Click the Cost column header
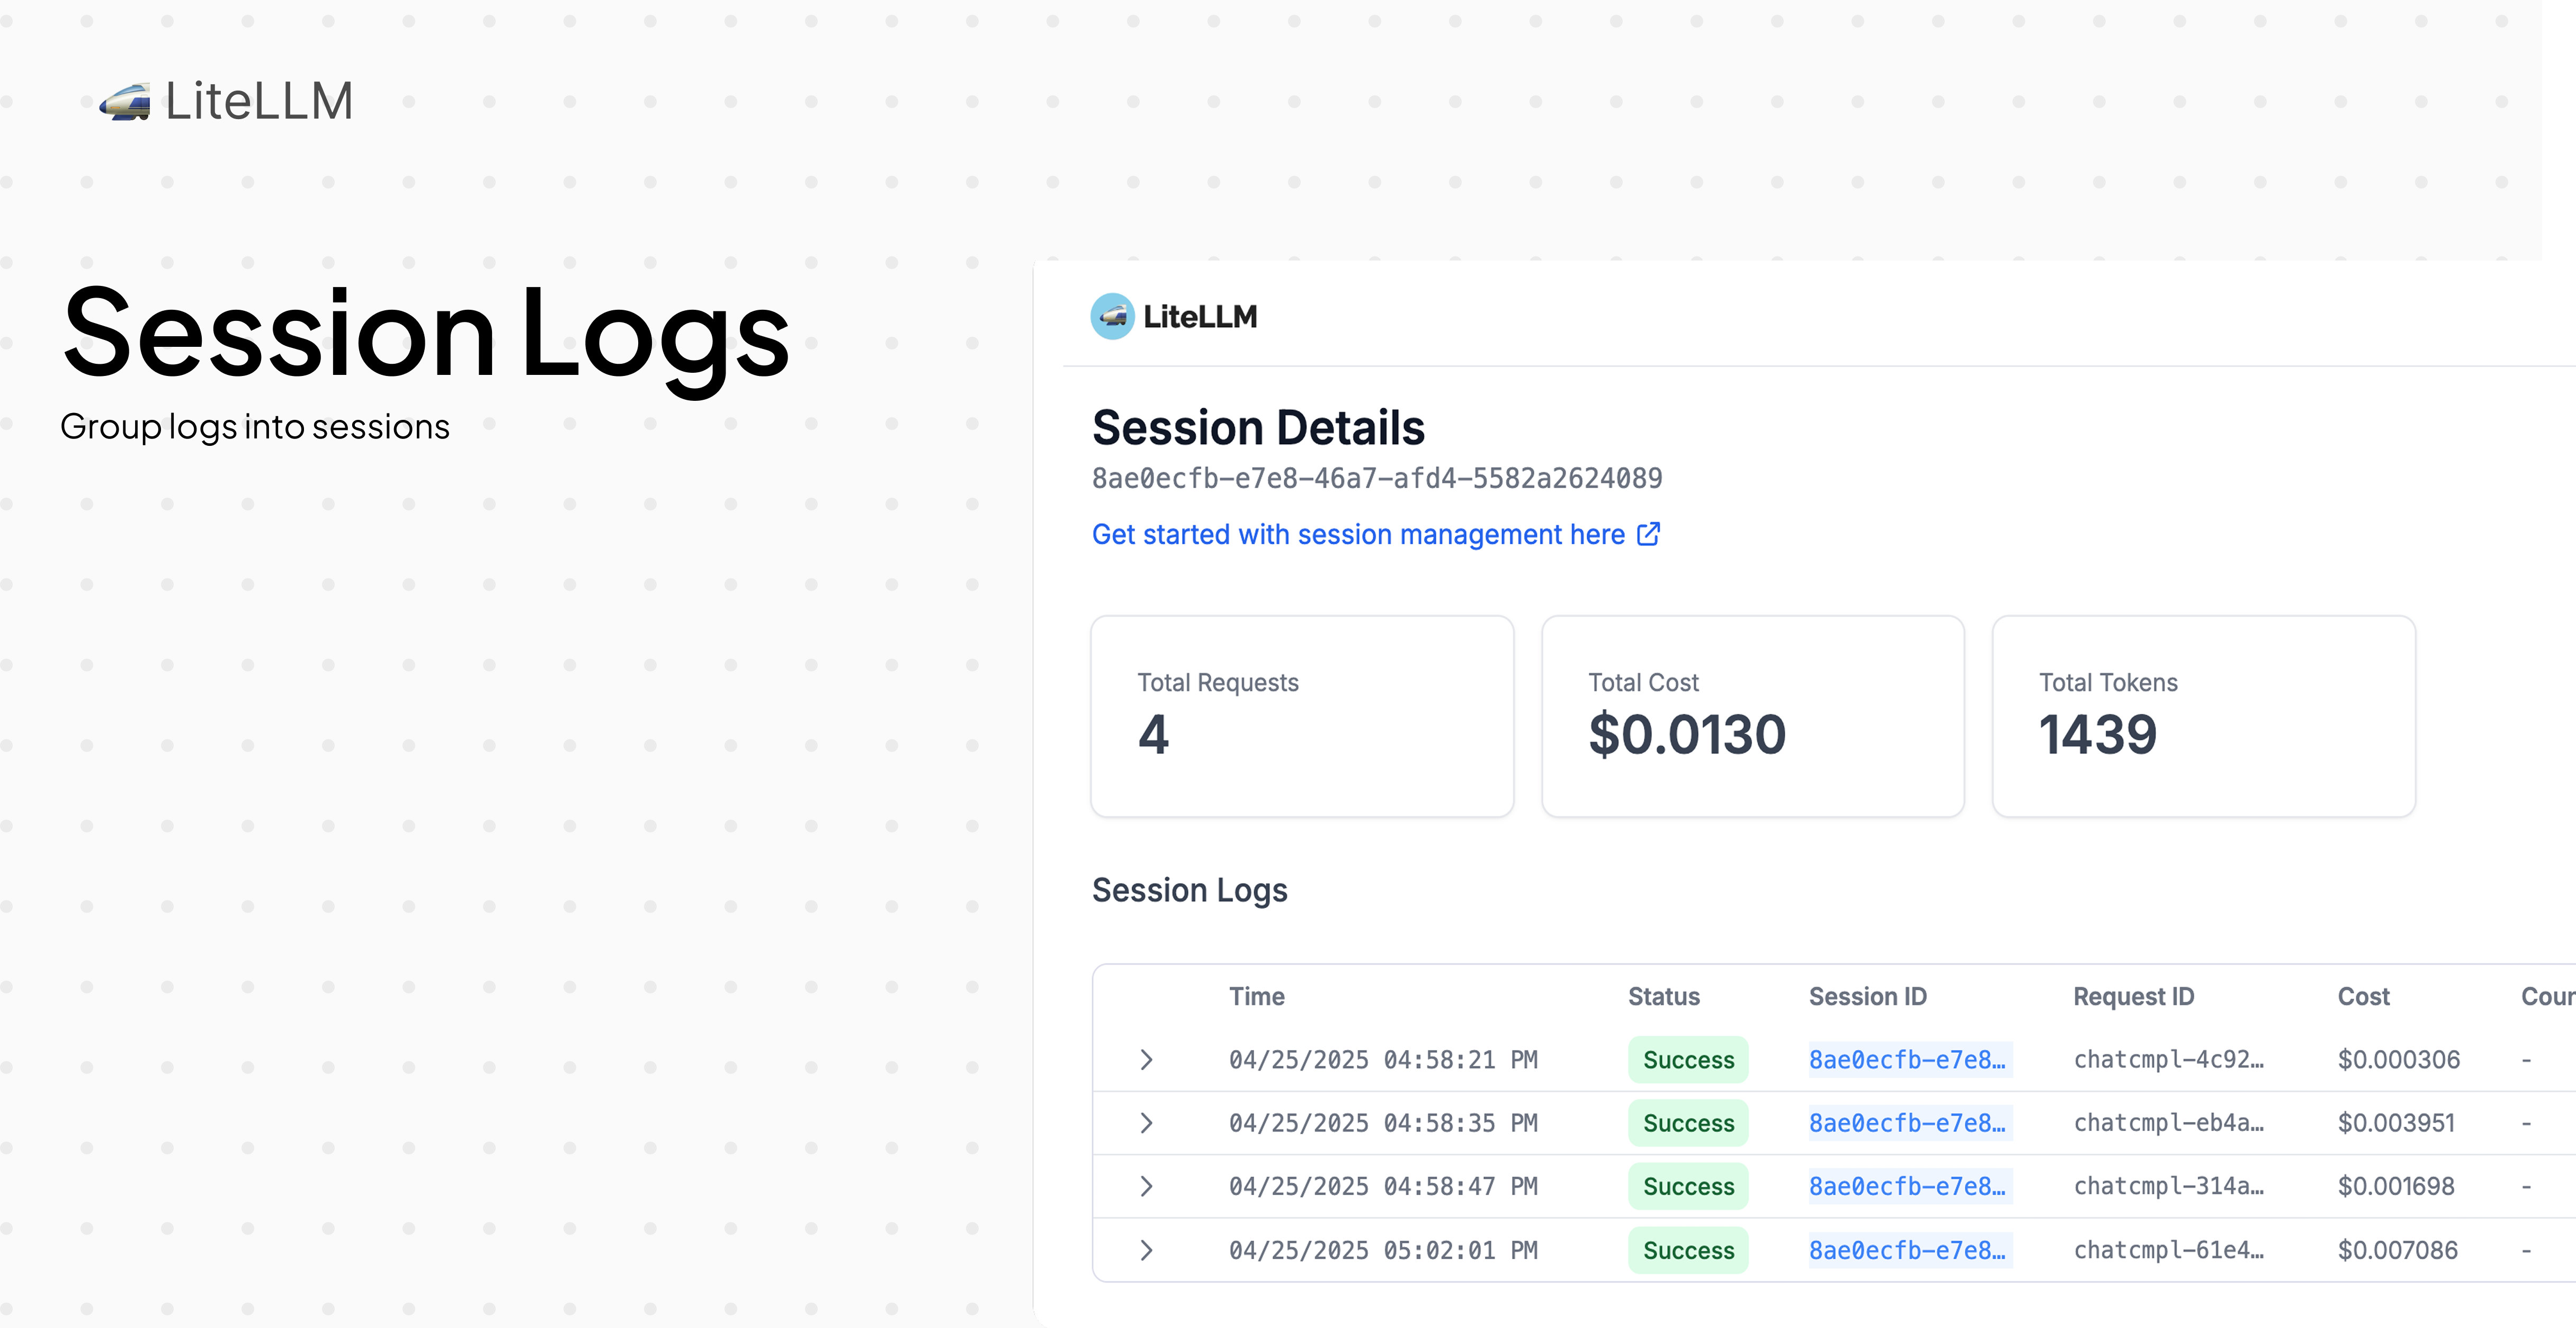This screenshot has width=2576, height=1328. 2363,996
